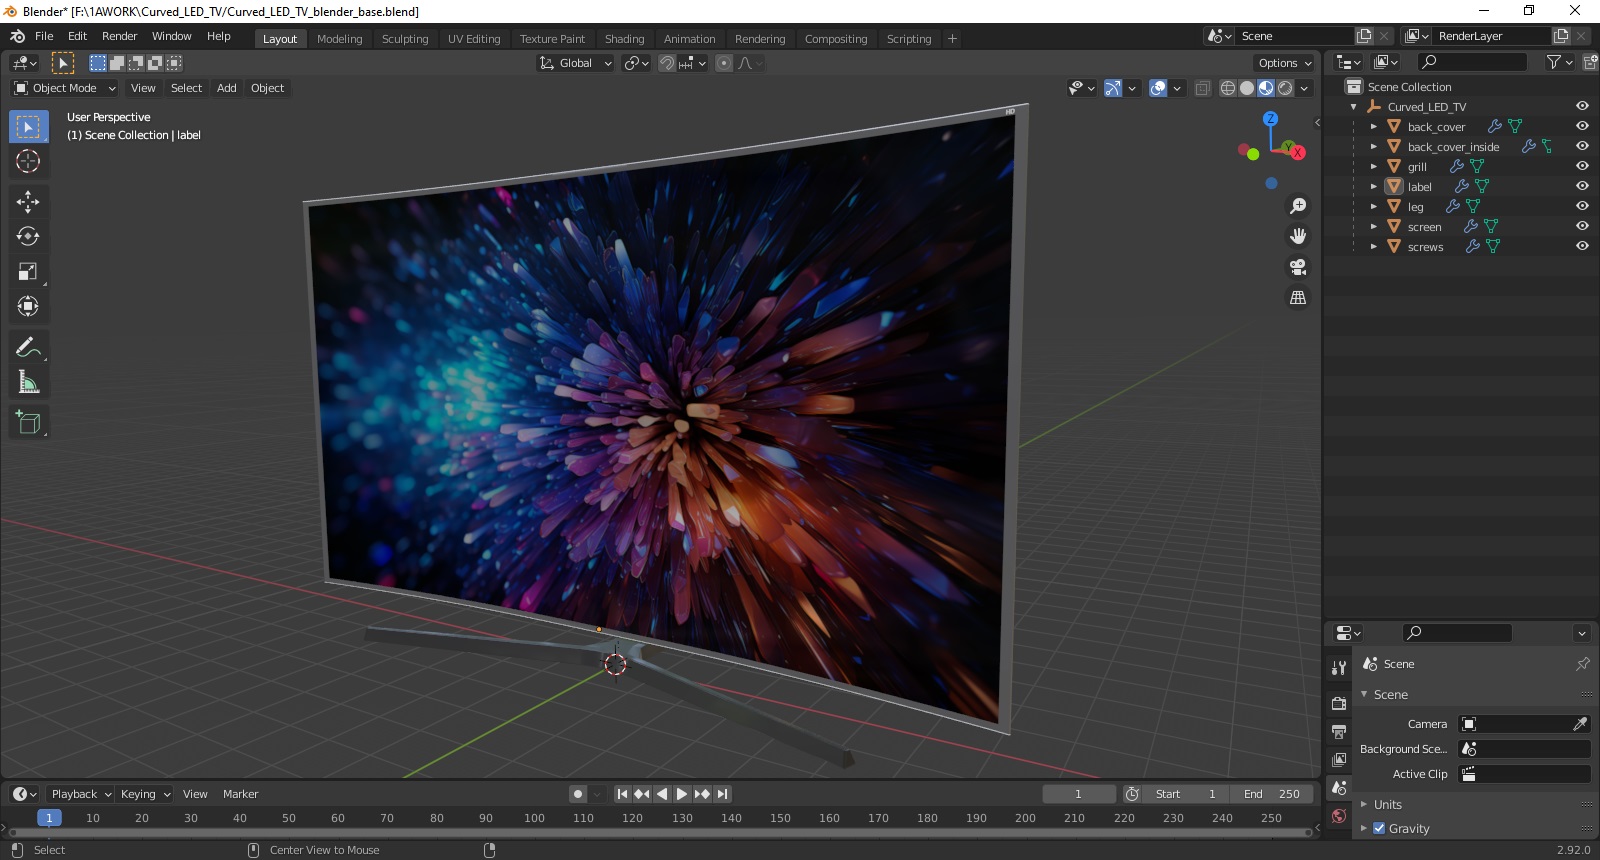The height and width of the screenshot is (860, 1600).
Task: Expand the back_cover tree item
Action: [1374, 127]
